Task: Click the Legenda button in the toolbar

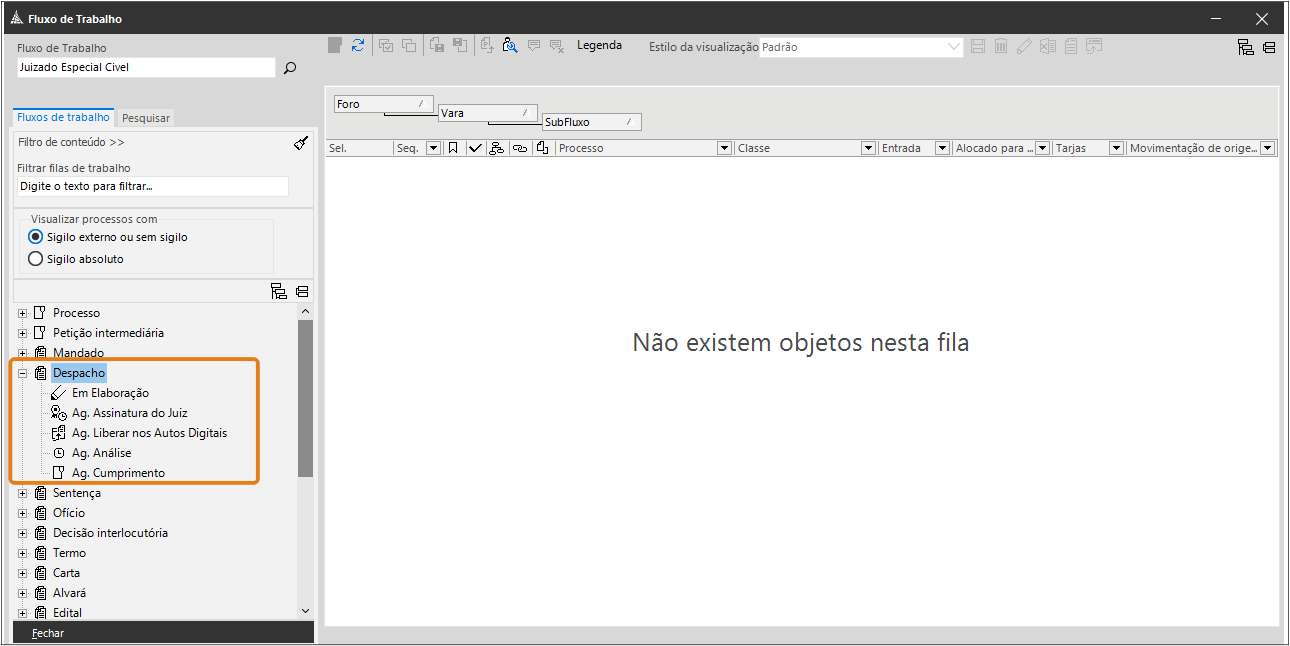Action: tap(599, 45)
